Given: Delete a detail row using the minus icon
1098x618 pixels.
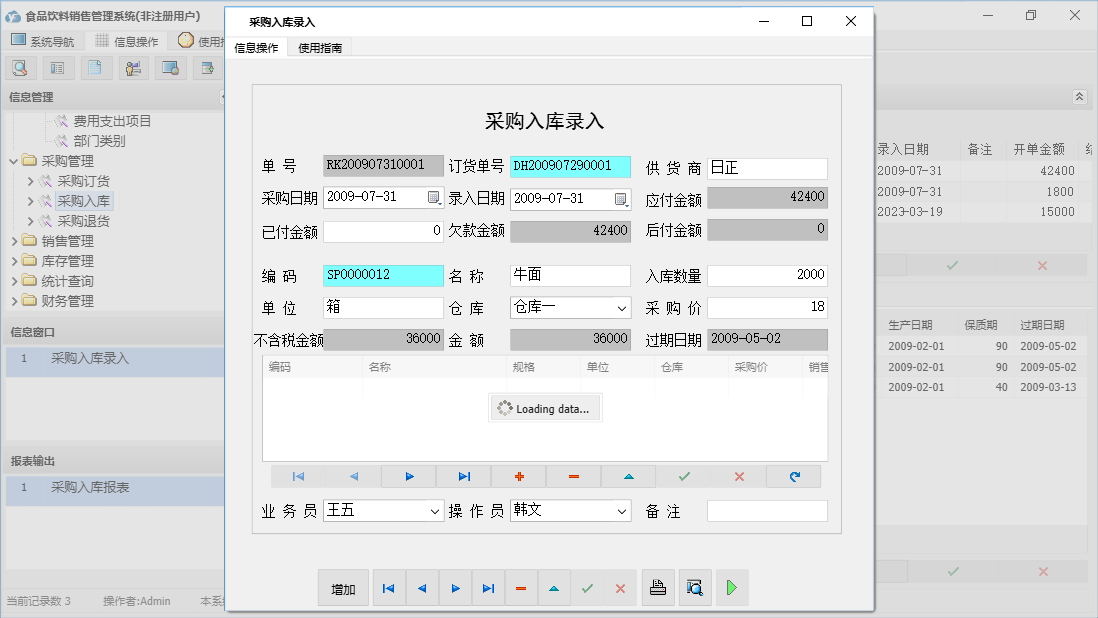Looking at the screenshot, I should pyautogui.click(x=573, y=476).
